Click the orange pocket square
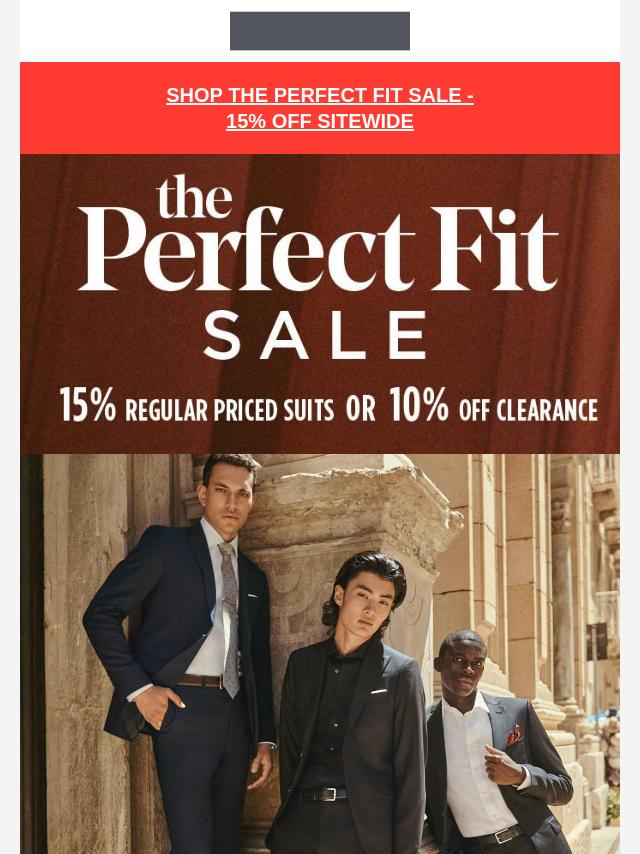 pyautogui.click(x=514, y=735)
